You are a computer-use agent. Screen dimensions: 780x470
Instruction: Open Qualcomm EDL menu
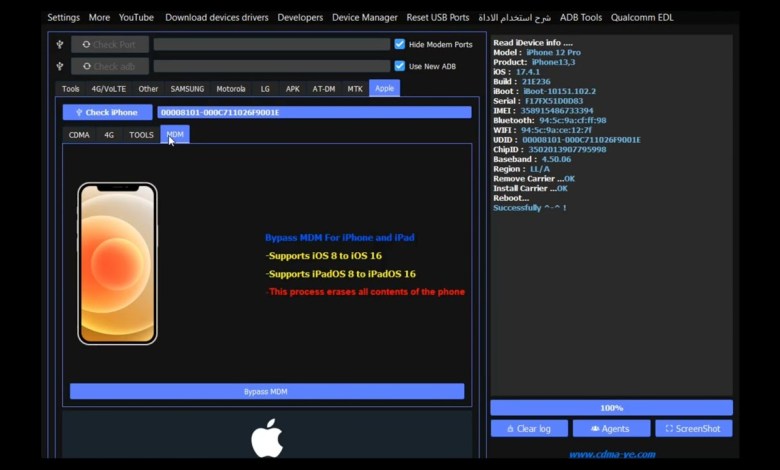[645, 18]
